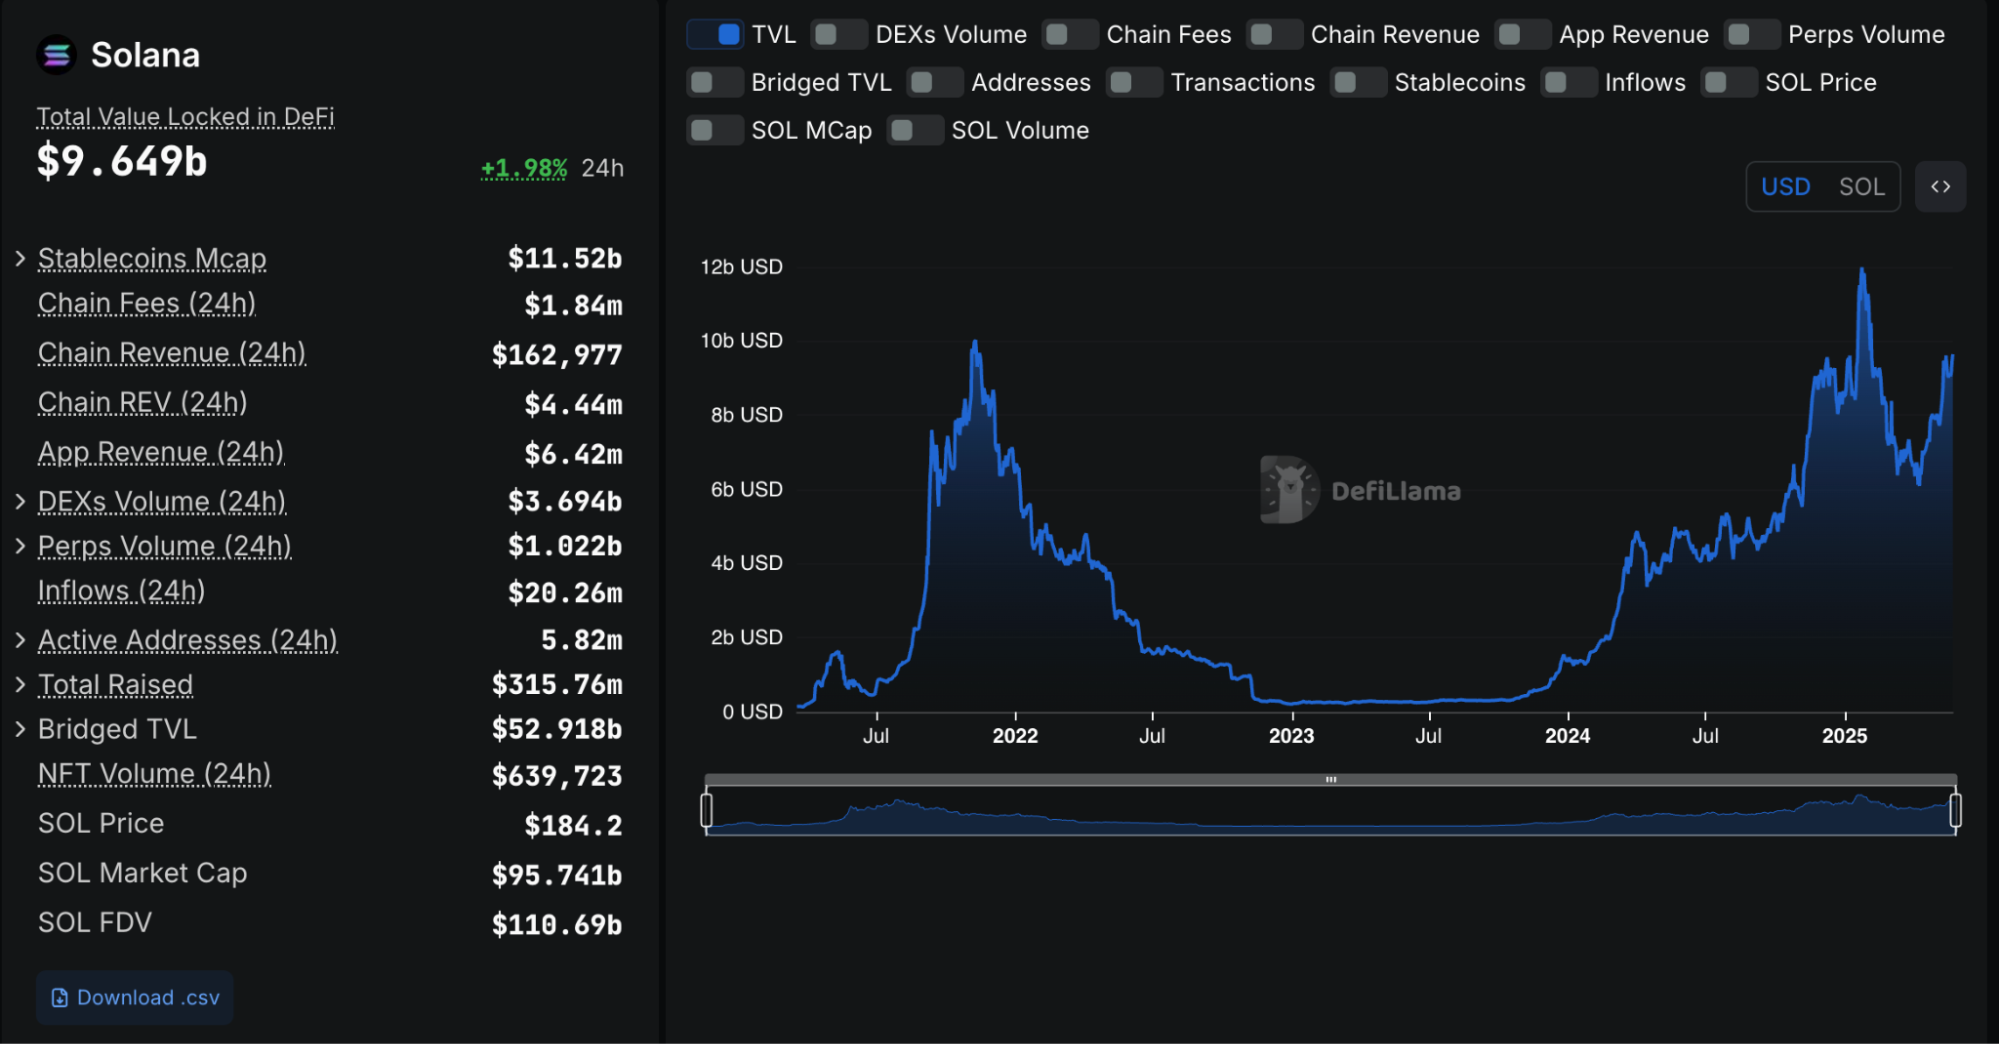
Task: Click the left handle of the timeline range slider
Action: [x=708, y=812]
